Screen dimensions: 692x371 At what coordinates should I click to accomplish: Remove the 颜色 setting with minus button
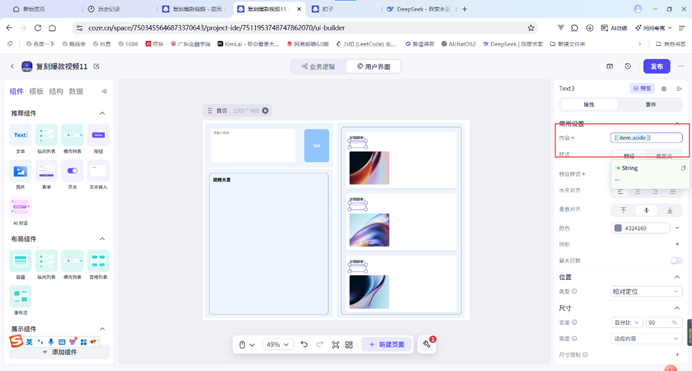click(677, 228)
